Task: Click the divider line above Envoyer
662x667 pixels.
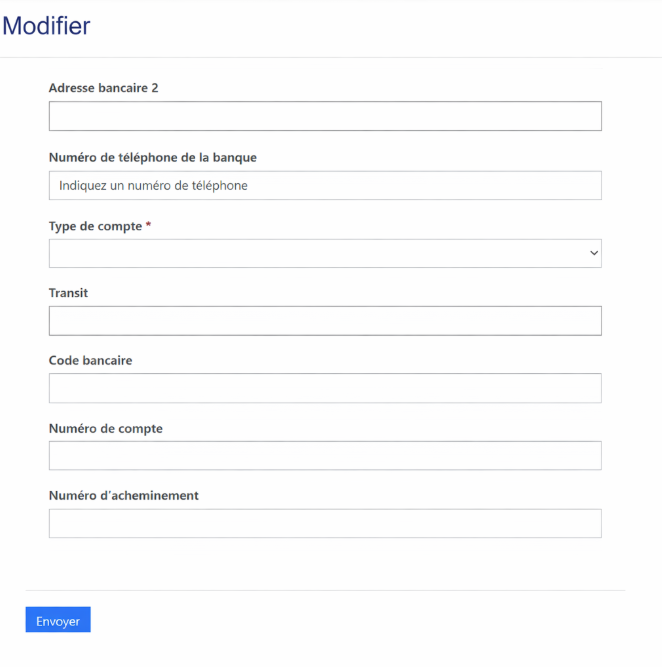Action: [x=325, y=590]
